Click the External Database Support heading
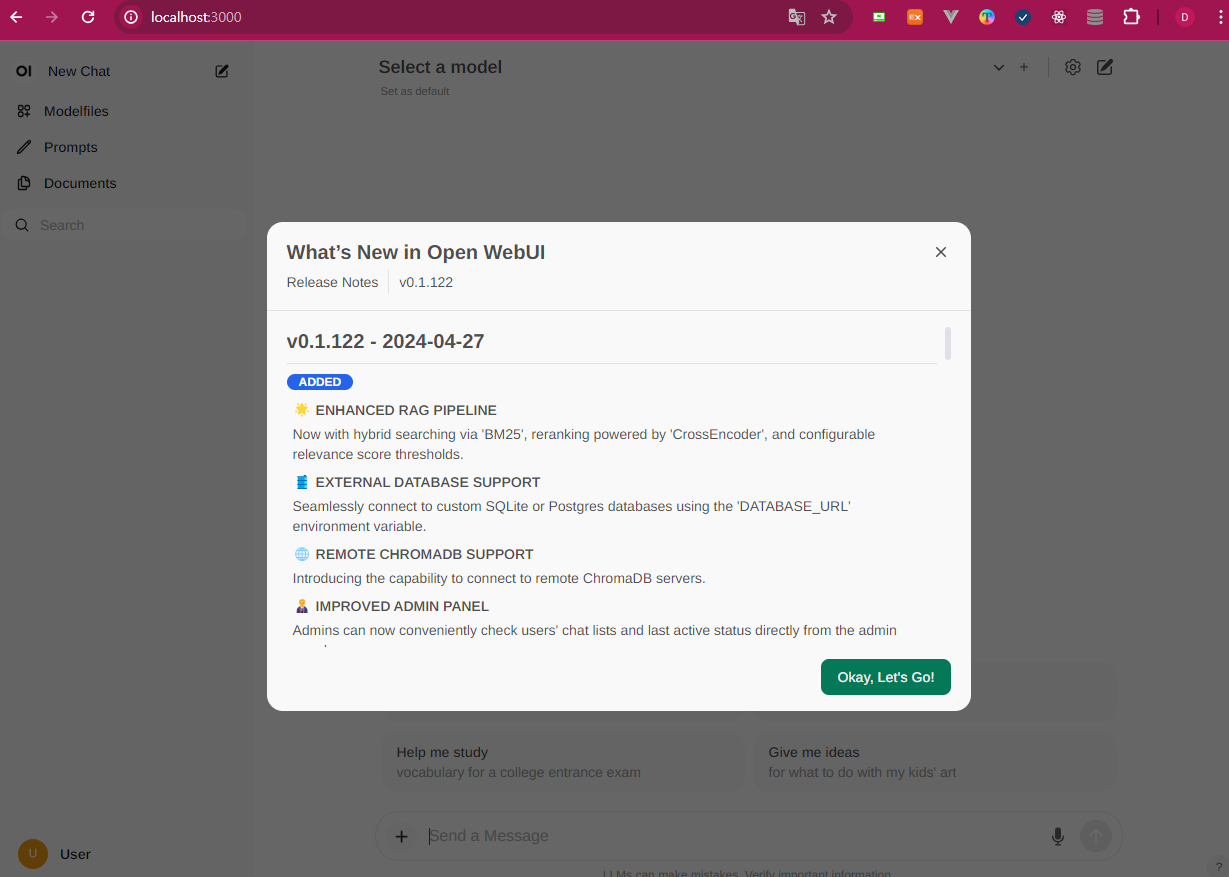The image size is (1229, 877). pyautogui.click(x=428, y=482)
